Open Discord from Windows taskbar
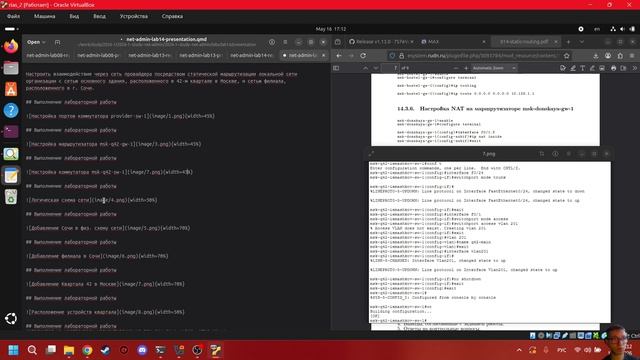The image size is (640, 360). tap(142, 350)
